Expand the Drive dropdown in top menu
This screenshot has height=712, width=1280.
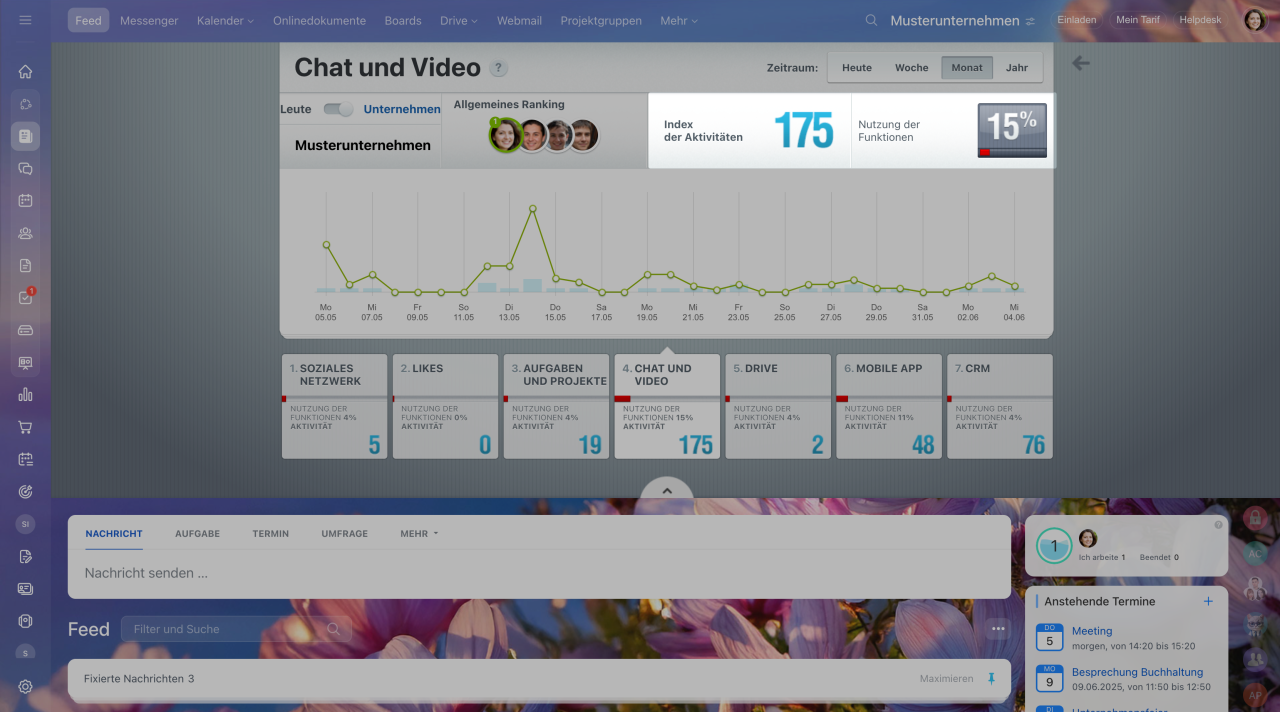[x=459, y=20]
